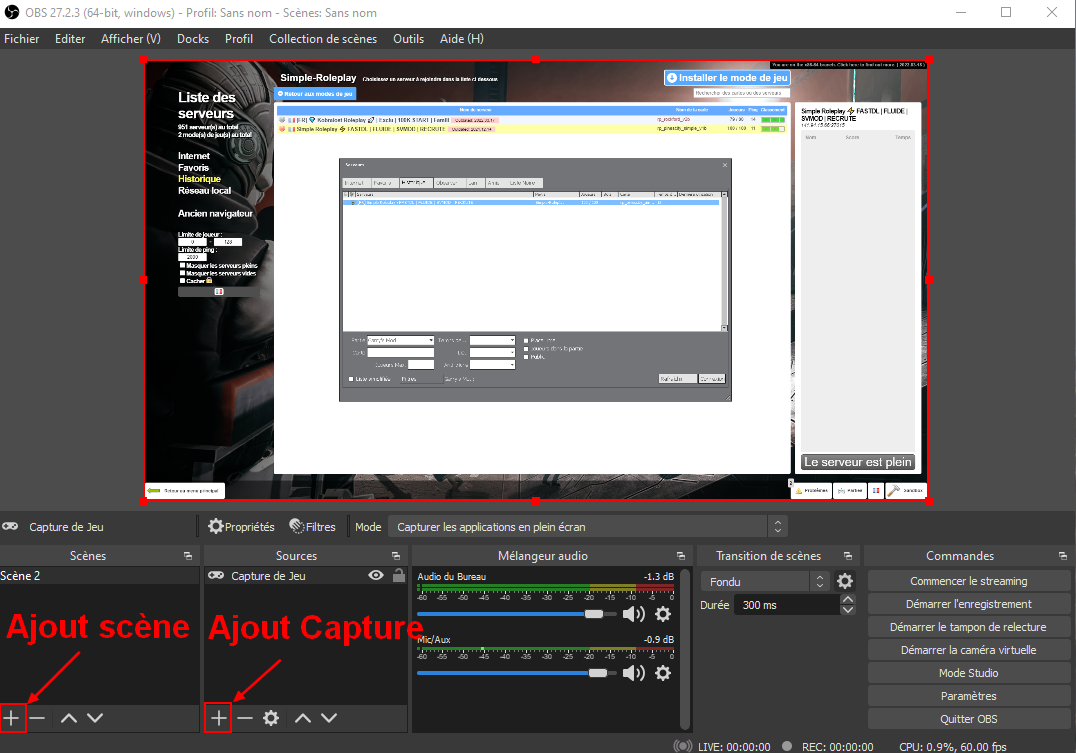Open the Collection de scènes menu
Viewport: 1076px width, 753px height.
click(x=323, y=38)
